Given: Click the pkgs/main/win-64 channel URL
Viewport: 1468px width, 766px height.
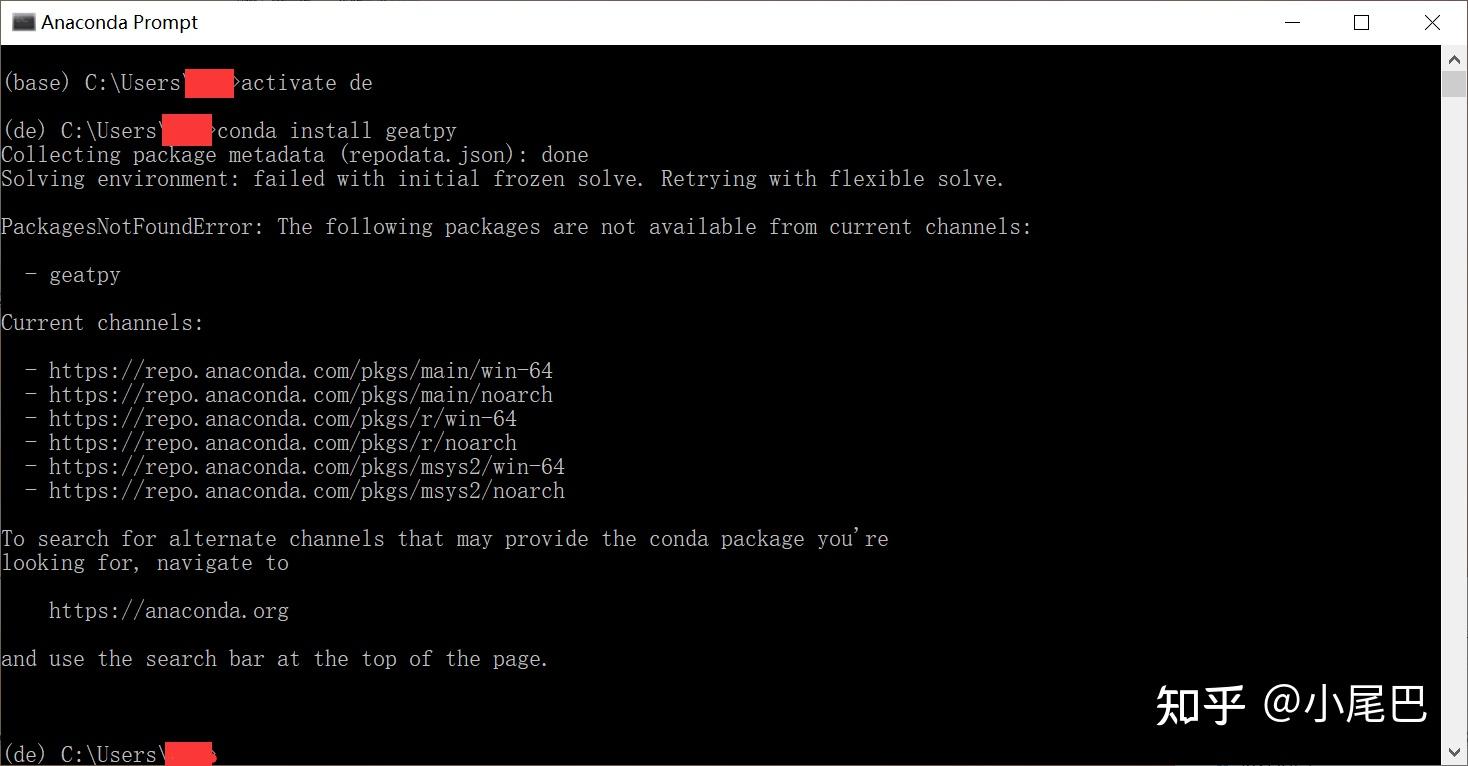Looking at the screenshot, I should [300, 371].
